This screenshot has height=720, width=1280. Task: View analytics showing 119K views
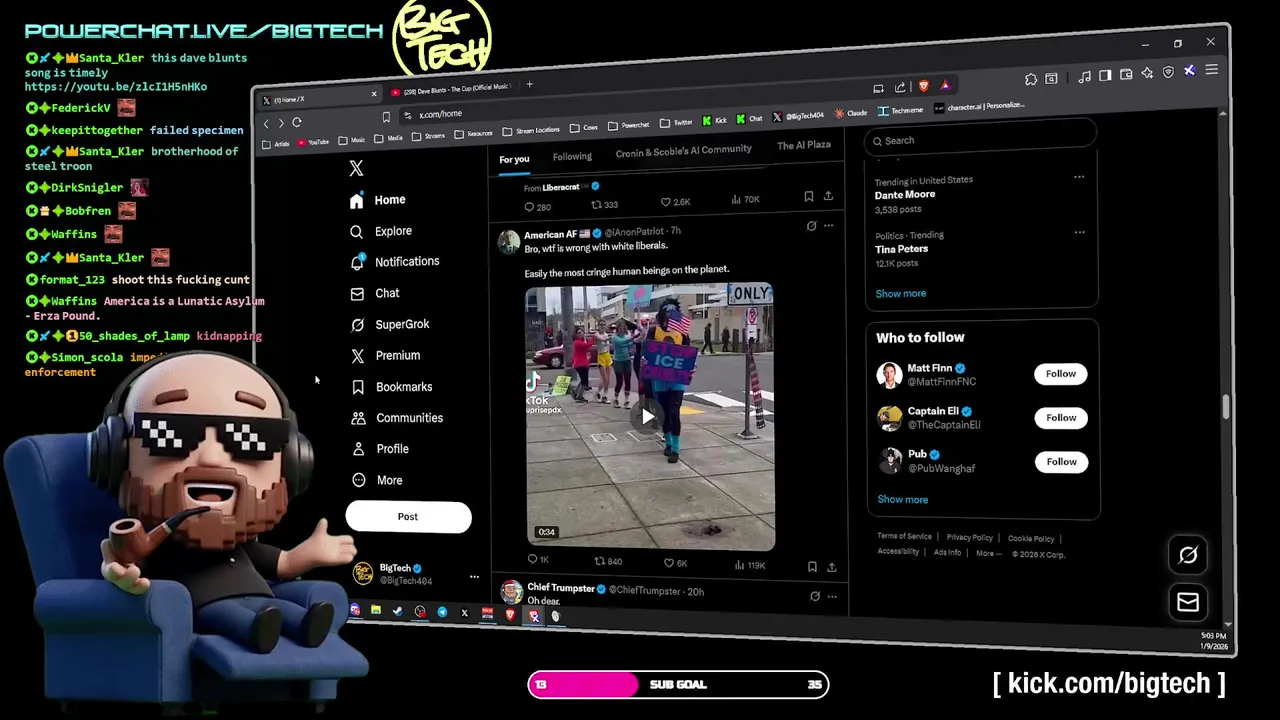[x=749, y=565]
